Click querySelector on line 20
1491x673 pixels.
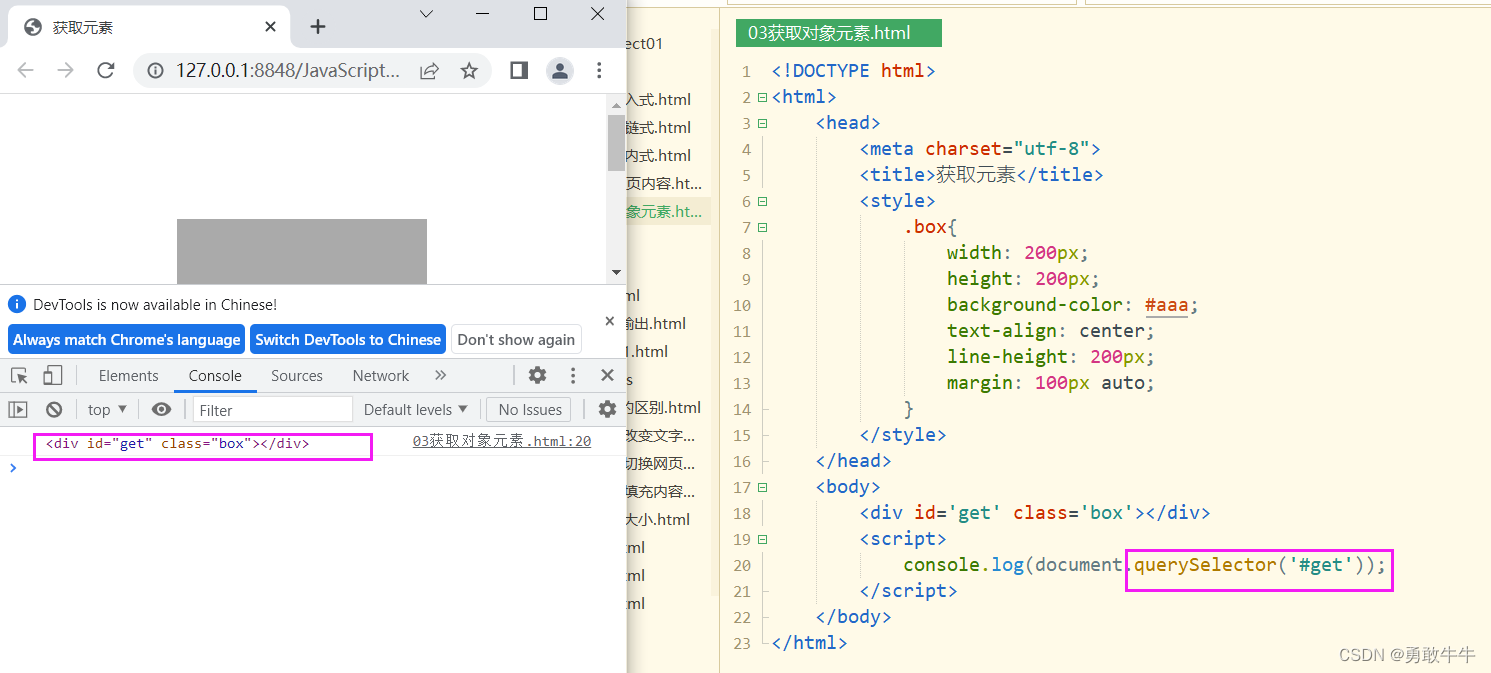pos(1206,565)
